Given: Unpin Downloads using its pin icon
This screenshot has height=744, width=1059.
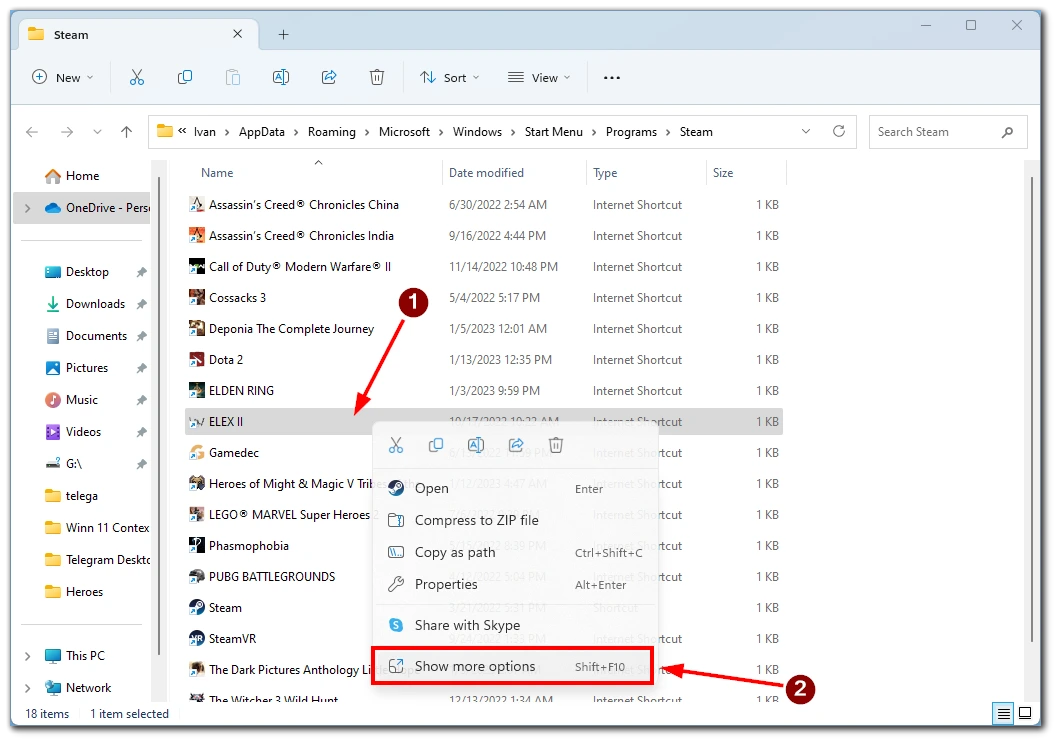Looking at the screenshot, I should (141, 304).
